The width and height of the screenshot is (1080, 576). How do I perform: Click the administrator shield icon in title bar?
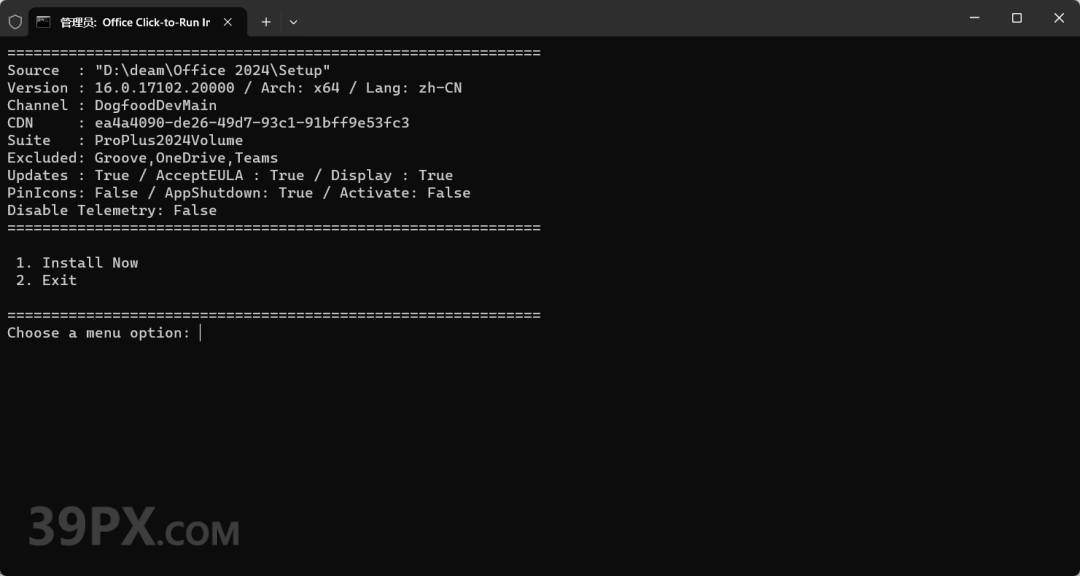pyautogui.click(x=15, y=21)
